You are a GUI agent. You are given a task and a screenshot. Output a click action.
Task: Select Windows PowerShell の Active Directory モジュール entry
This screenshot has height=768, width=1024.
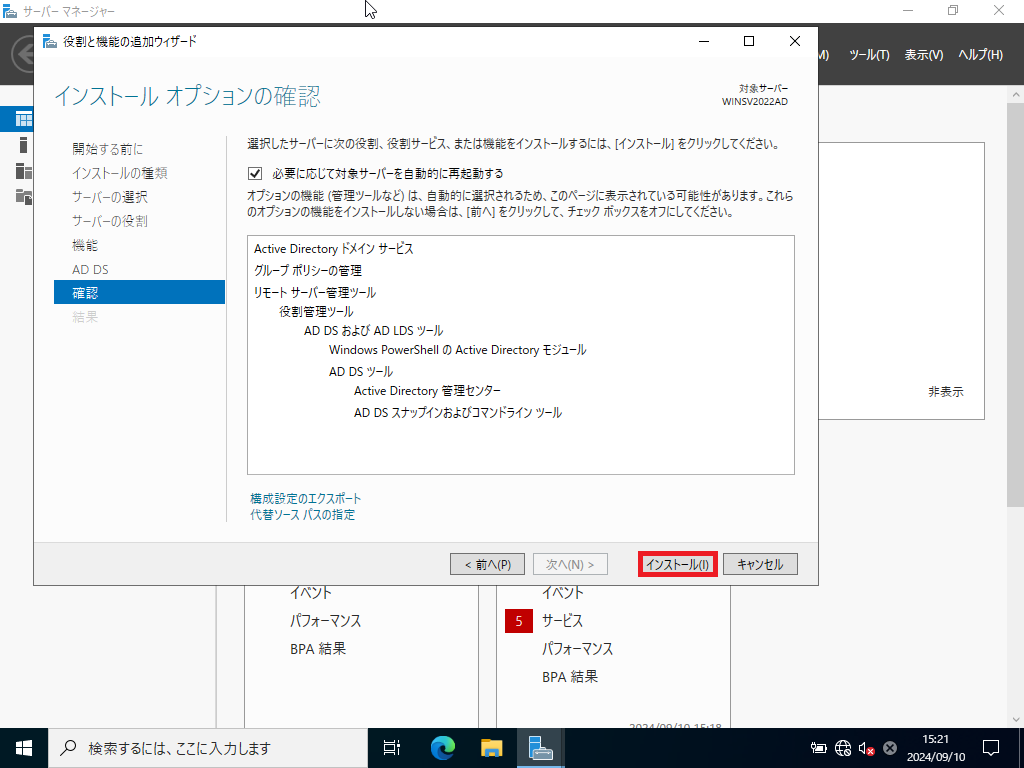(x=458, y=350)
